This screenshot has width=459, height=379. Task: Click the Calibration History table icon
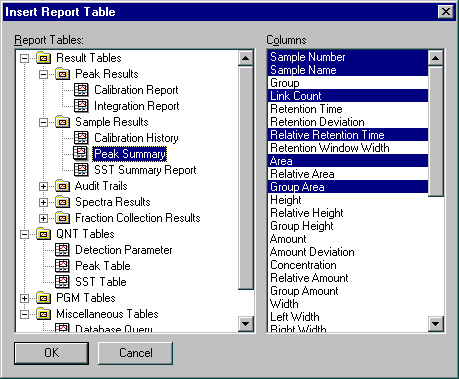(x=81, y=138)
